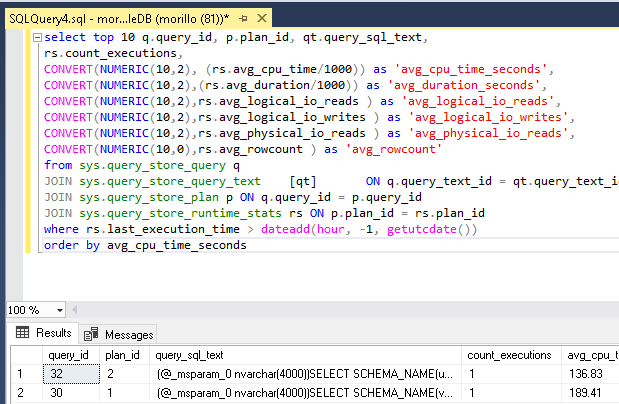Click plan_id cell with value 2
This screenshot has width=619, height=404.
coord(124,374)
